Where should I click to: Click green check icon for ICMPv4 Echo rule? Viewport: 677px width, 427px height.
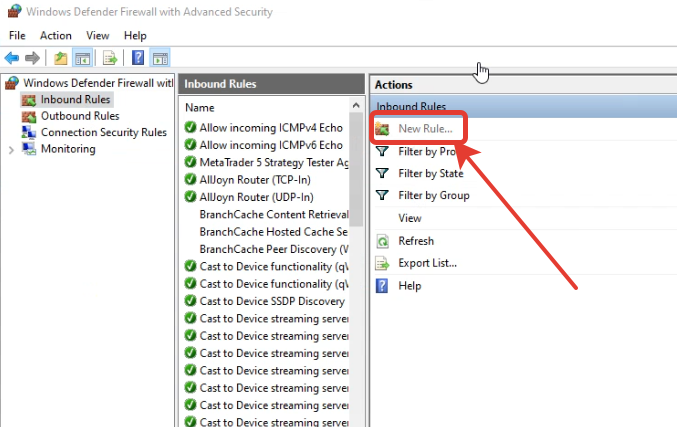pyautogui.click(x=190, y=127)
